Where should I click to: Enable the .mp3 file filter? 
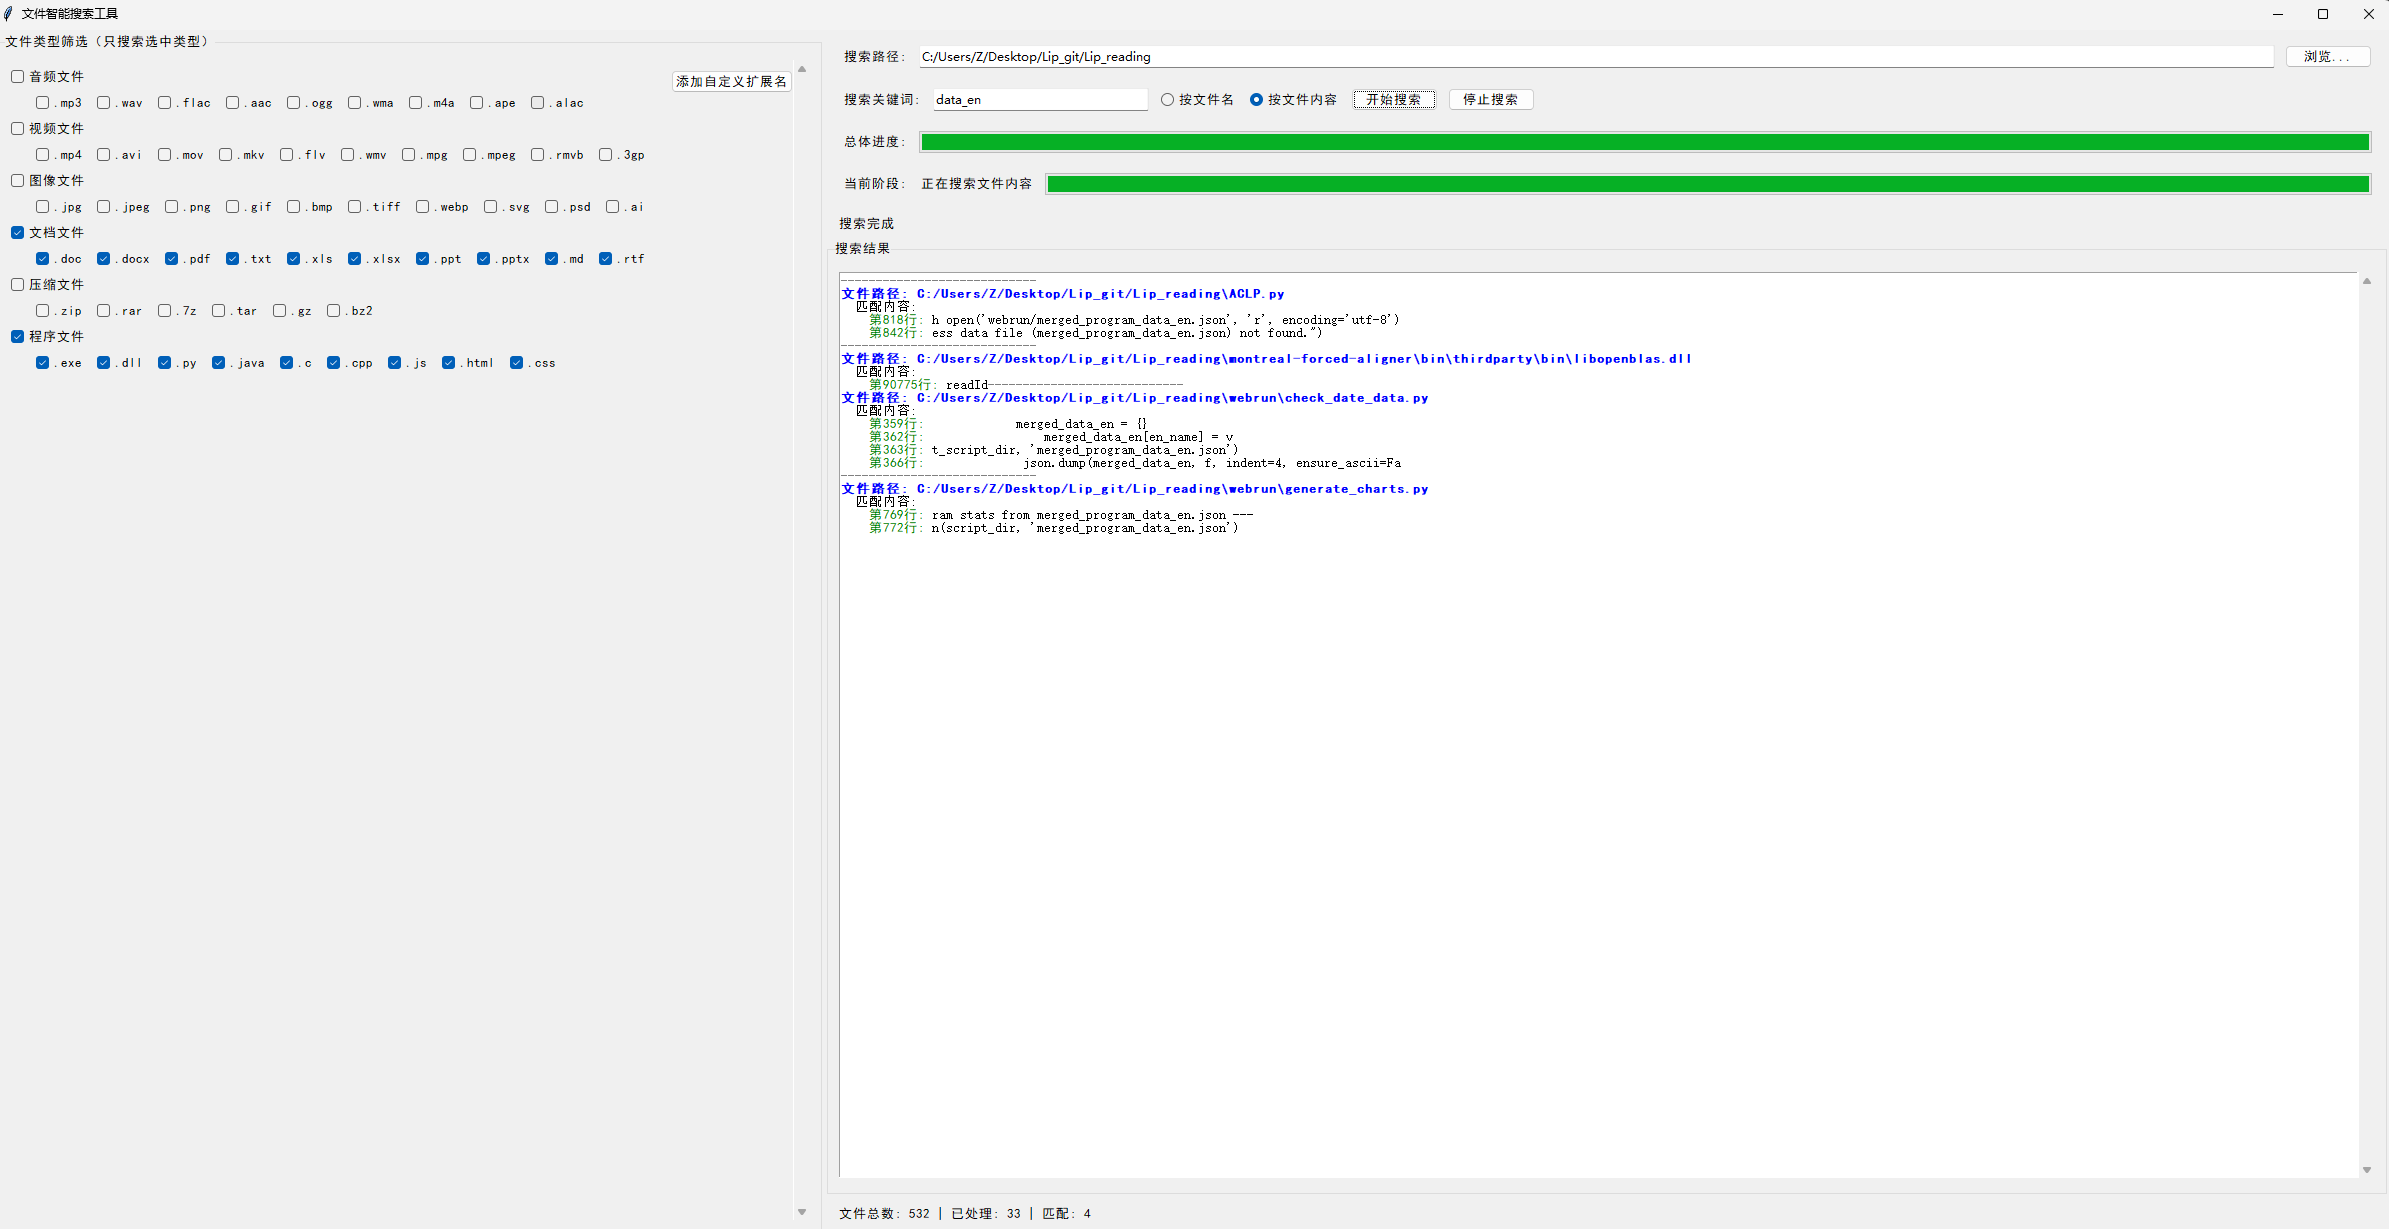pyautogui.click(x=43, y=103)
